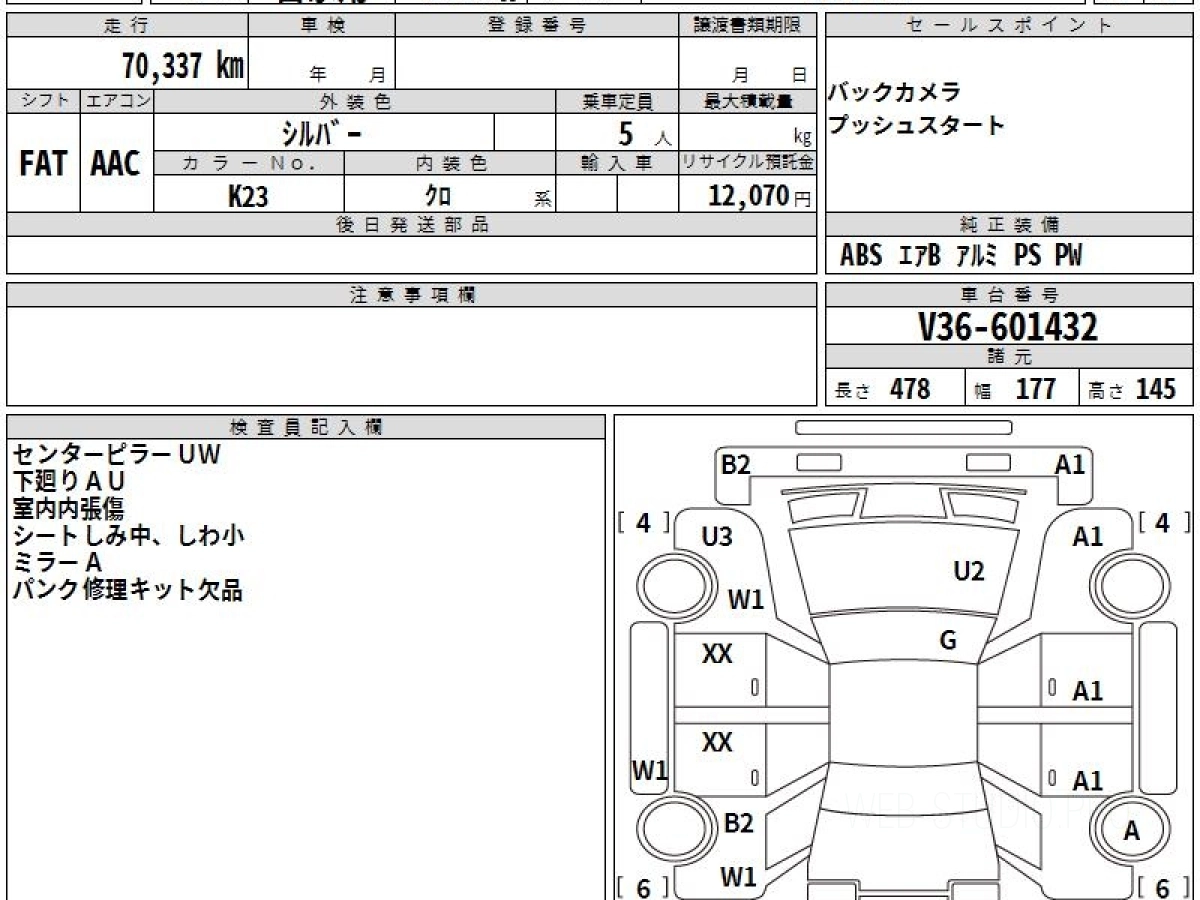Click the U2 mark on the hood

(969, 571)
